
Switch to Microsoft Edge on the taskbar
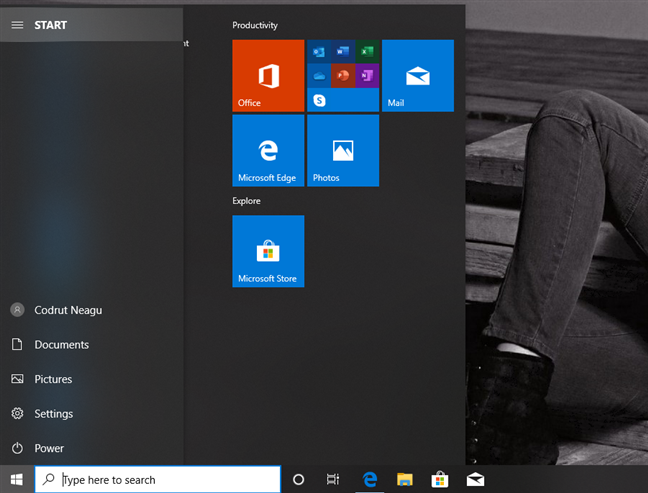370,479
